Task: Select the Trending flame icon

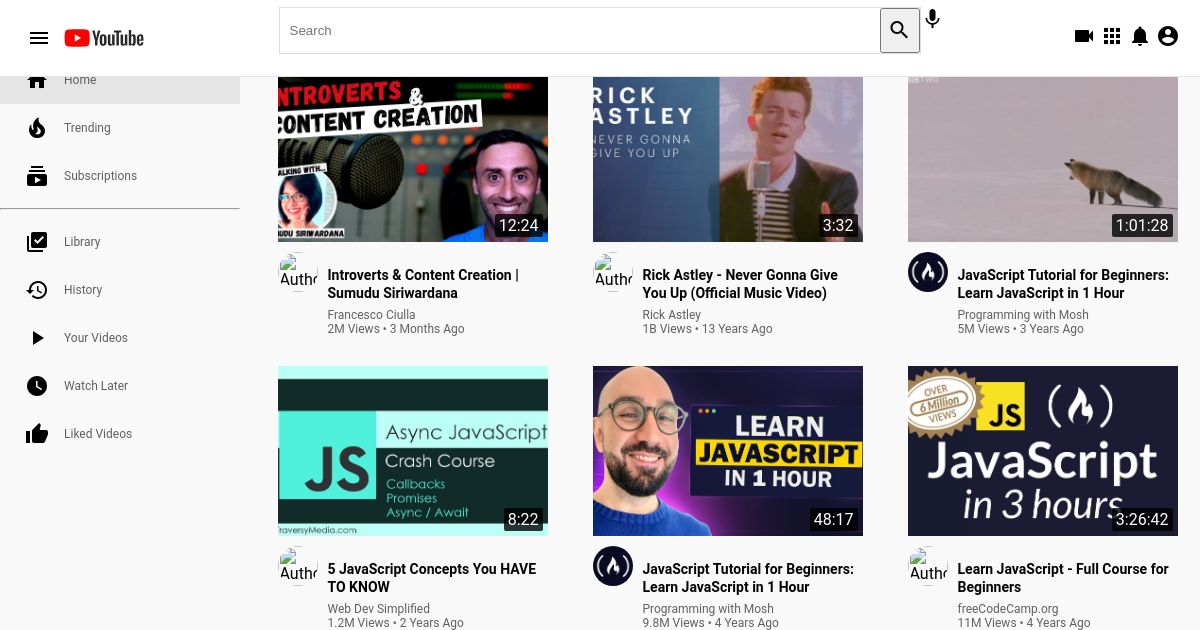Action: pos(37,128)
